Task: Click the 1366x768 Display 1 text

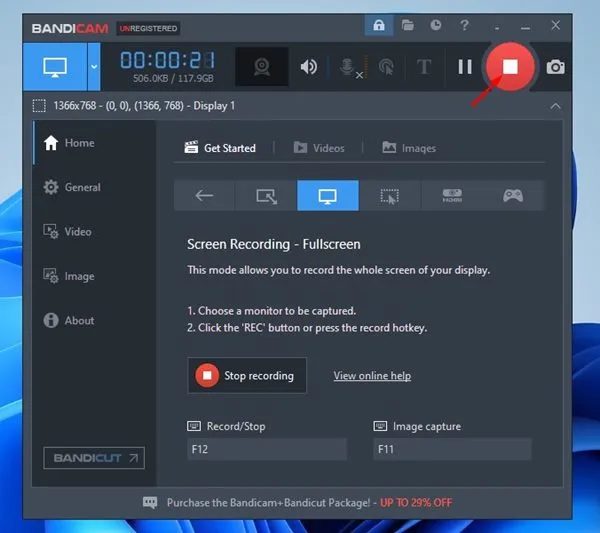Action: pyautogui.click(x=144, y=106)
